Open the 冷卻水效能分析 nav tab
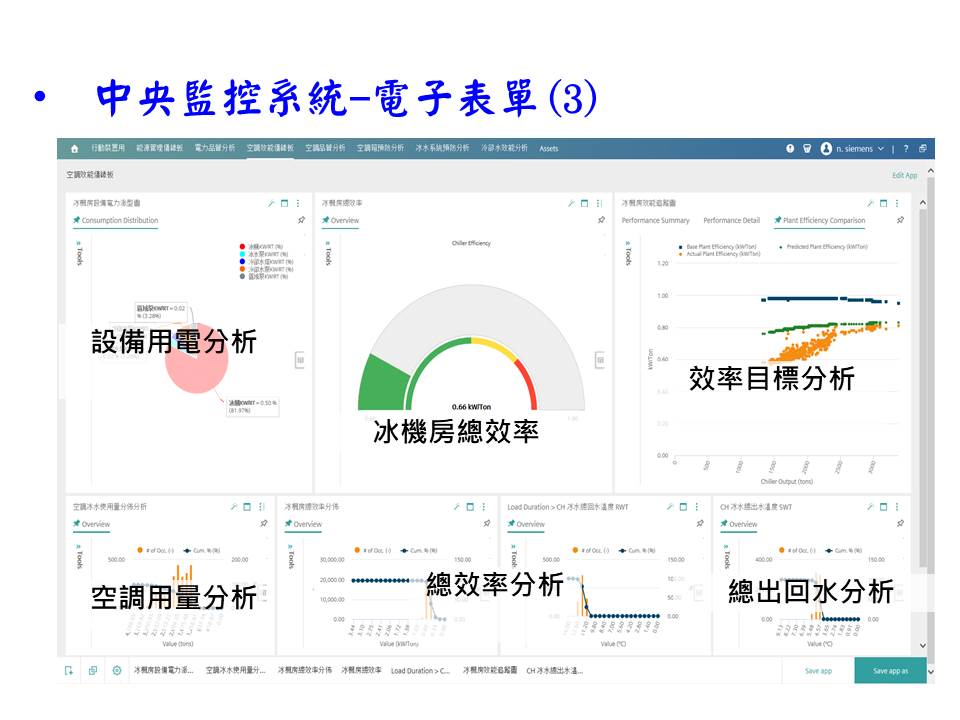Screen dimensions: 960x720 pyautogui.click(x=504, y=148)
